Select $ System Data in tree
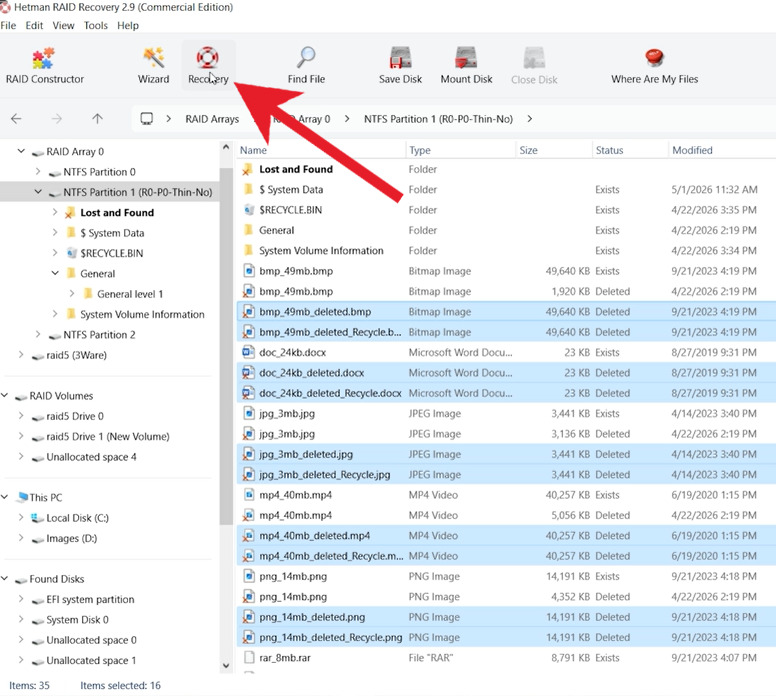The width and height of the screenshot is (776, 696). click(x=112, y=233)
